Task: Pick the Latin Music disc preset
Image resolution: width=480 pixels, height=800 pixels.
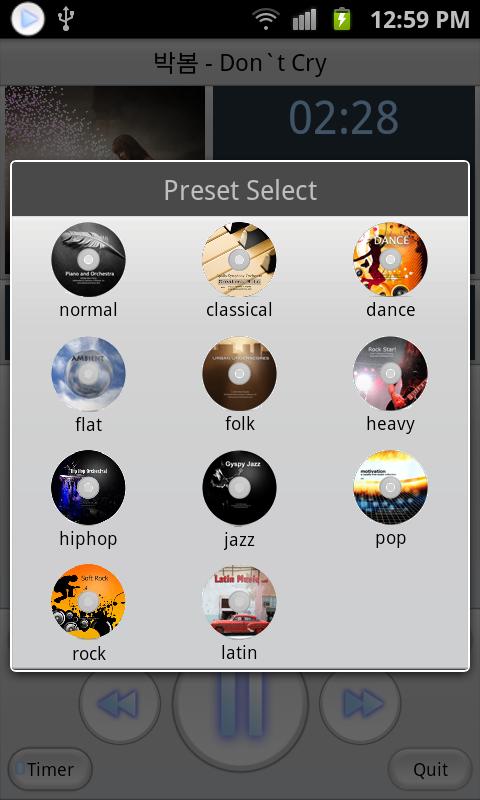Action: point(239,602)
